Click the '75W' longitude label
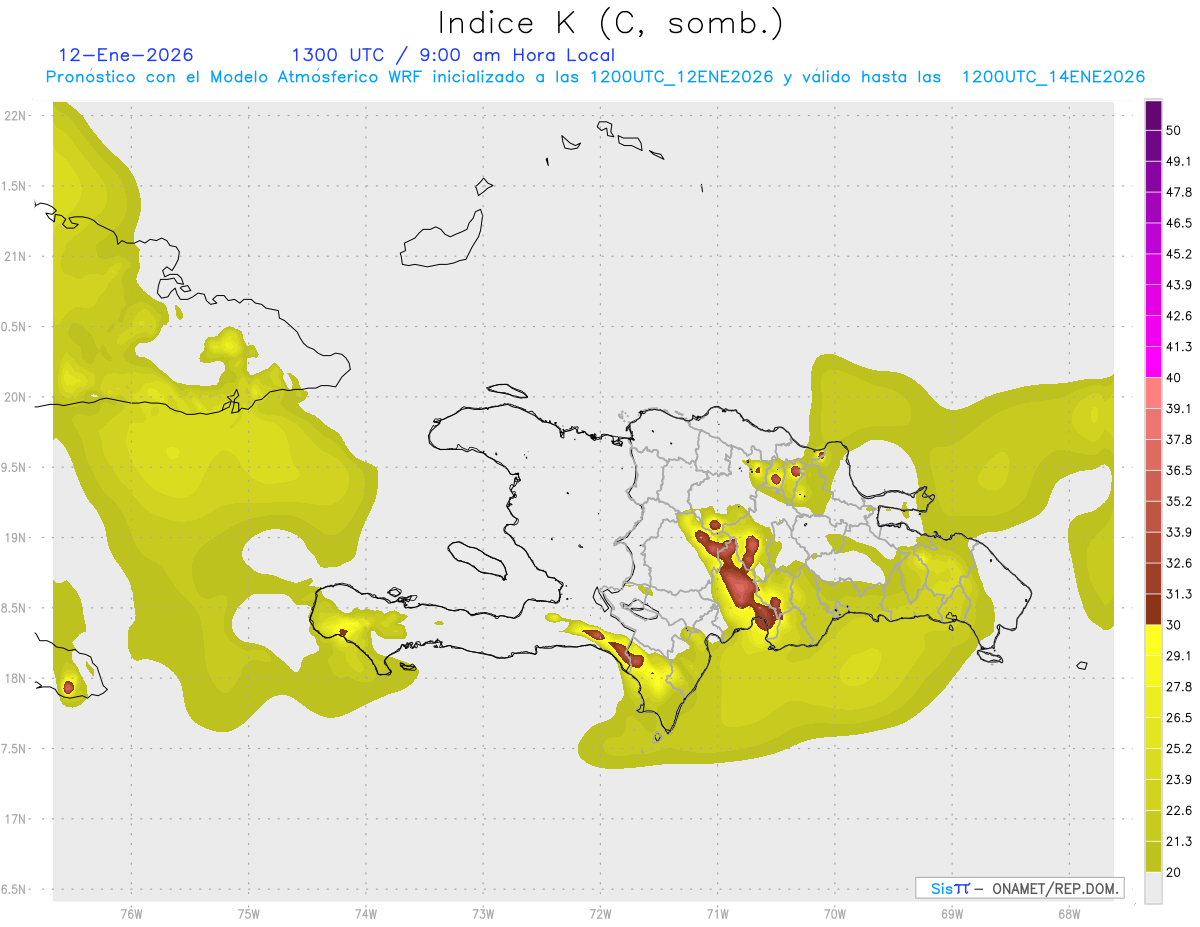Image resolution: width=1200 pixels, height=927 pixels. [x=248, y=914]
